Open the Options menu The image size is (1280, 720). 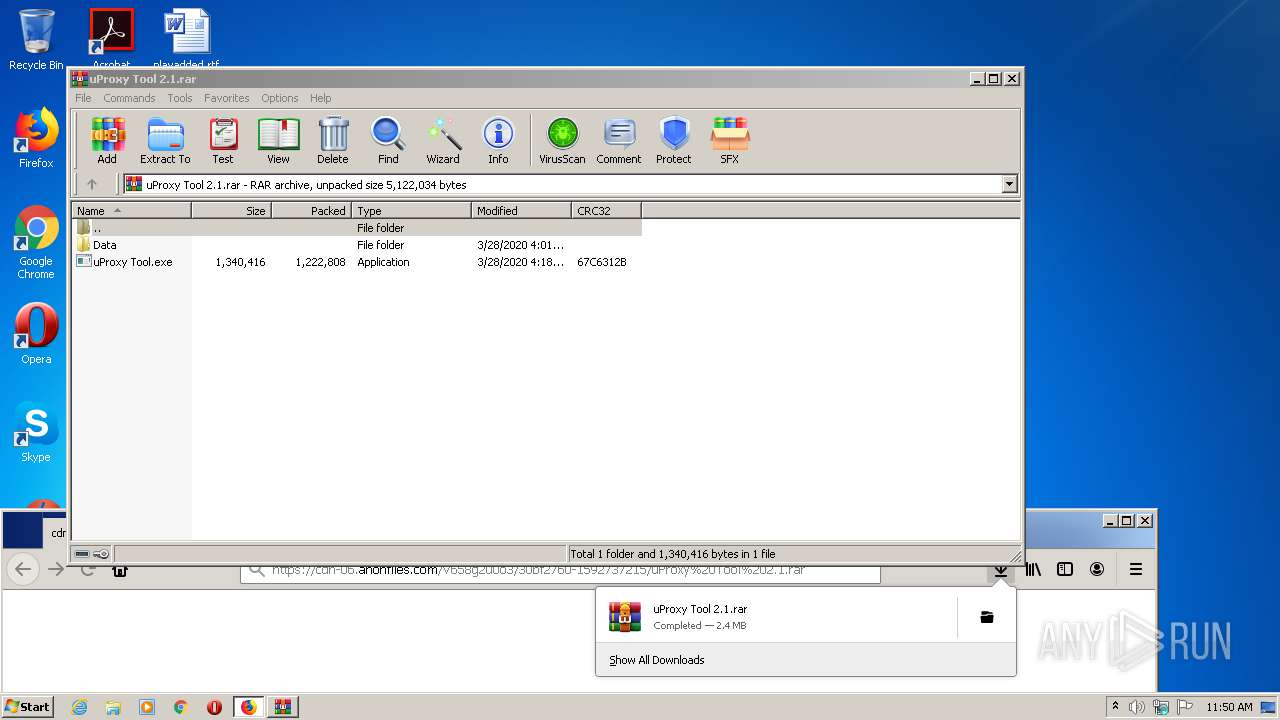click(280, 98)
